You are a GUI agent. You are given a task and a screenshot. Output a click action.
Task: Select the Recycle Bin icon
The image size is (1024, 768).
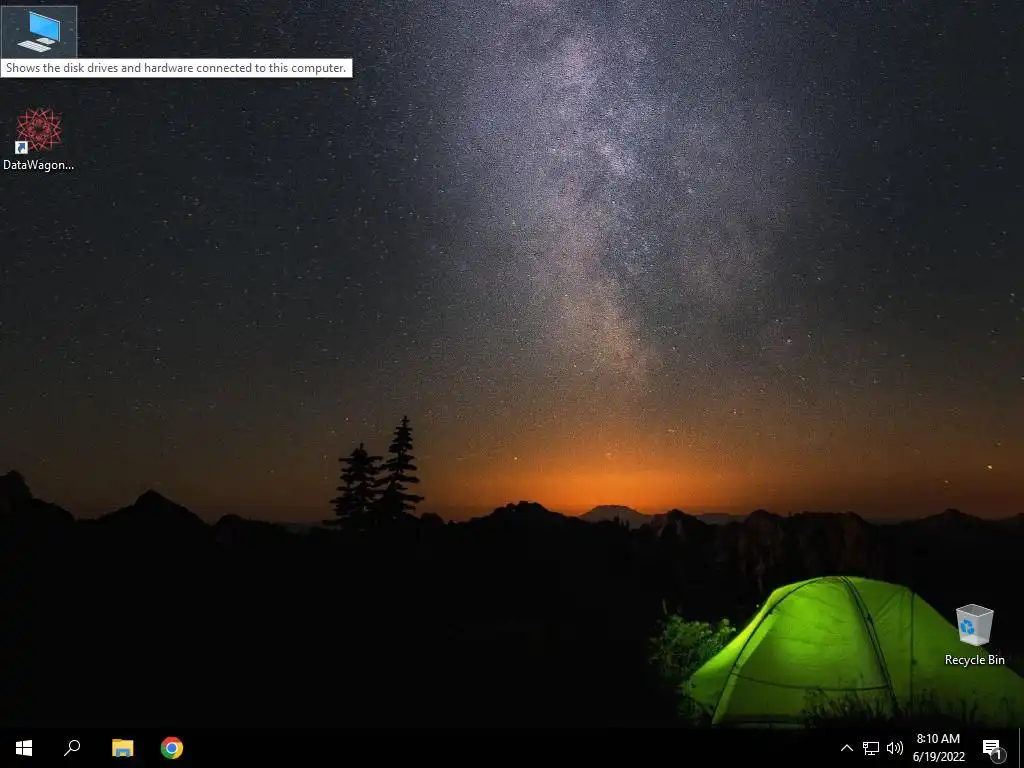[x=974, y=635]
